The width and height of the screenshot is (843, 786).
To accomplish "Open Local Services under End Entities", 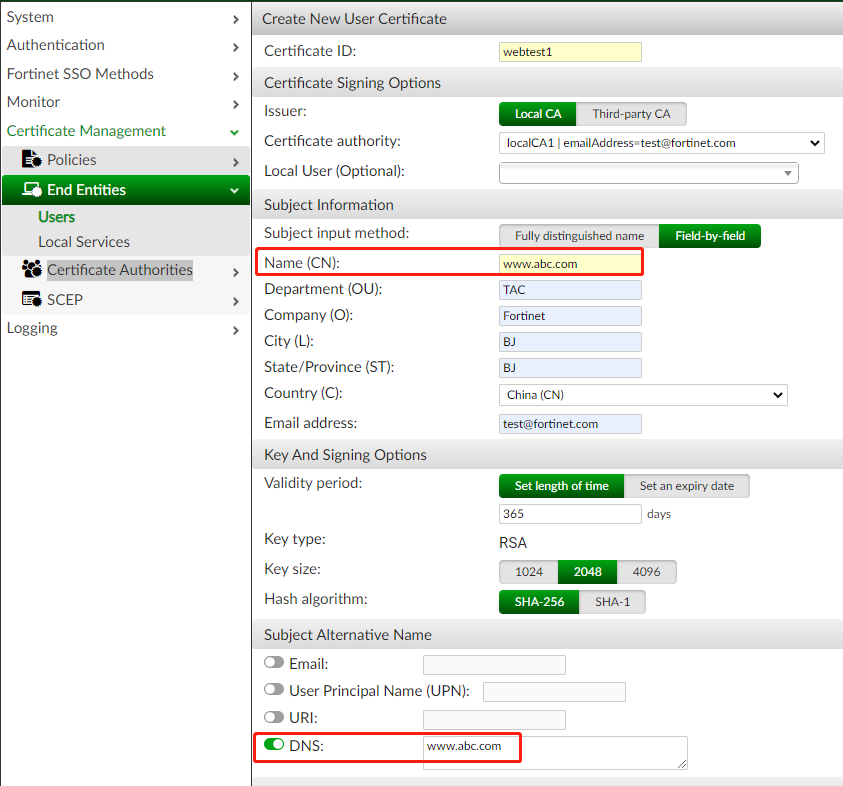I will pos(84,242).
